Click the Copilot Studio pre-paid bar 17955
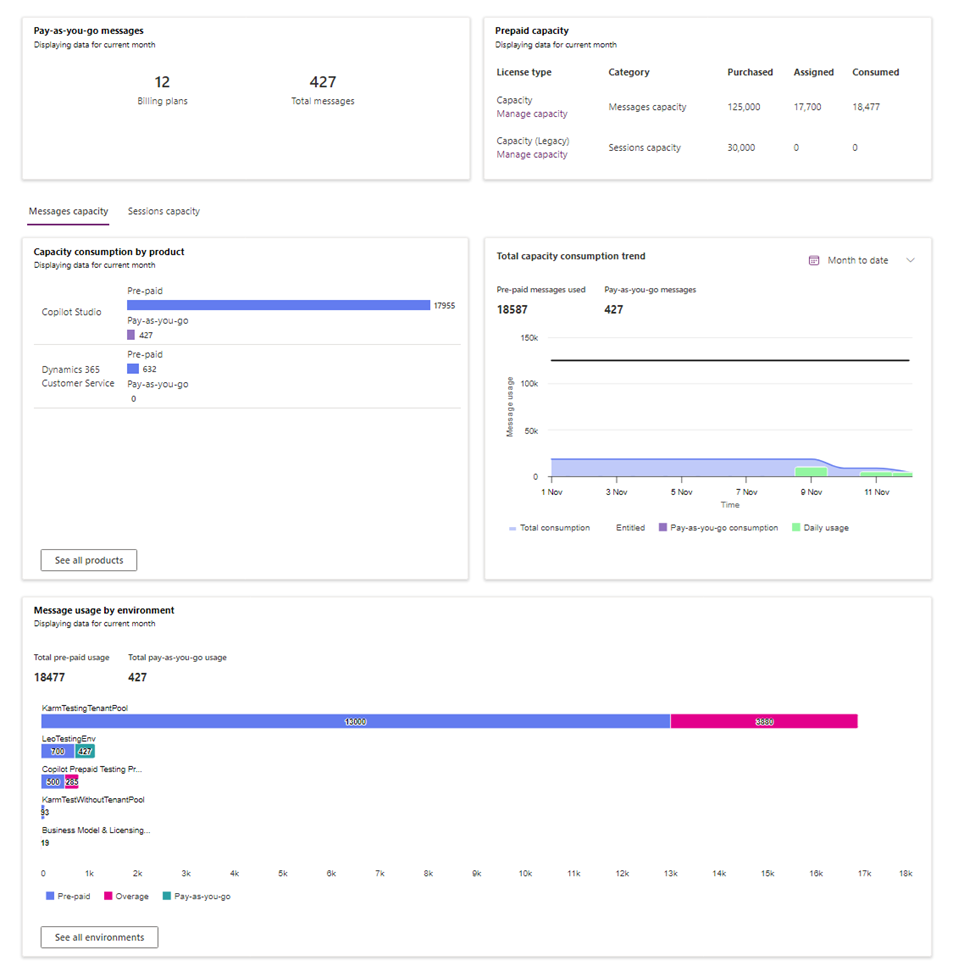Viewport: 975px width, 972px height. point(279,305)
